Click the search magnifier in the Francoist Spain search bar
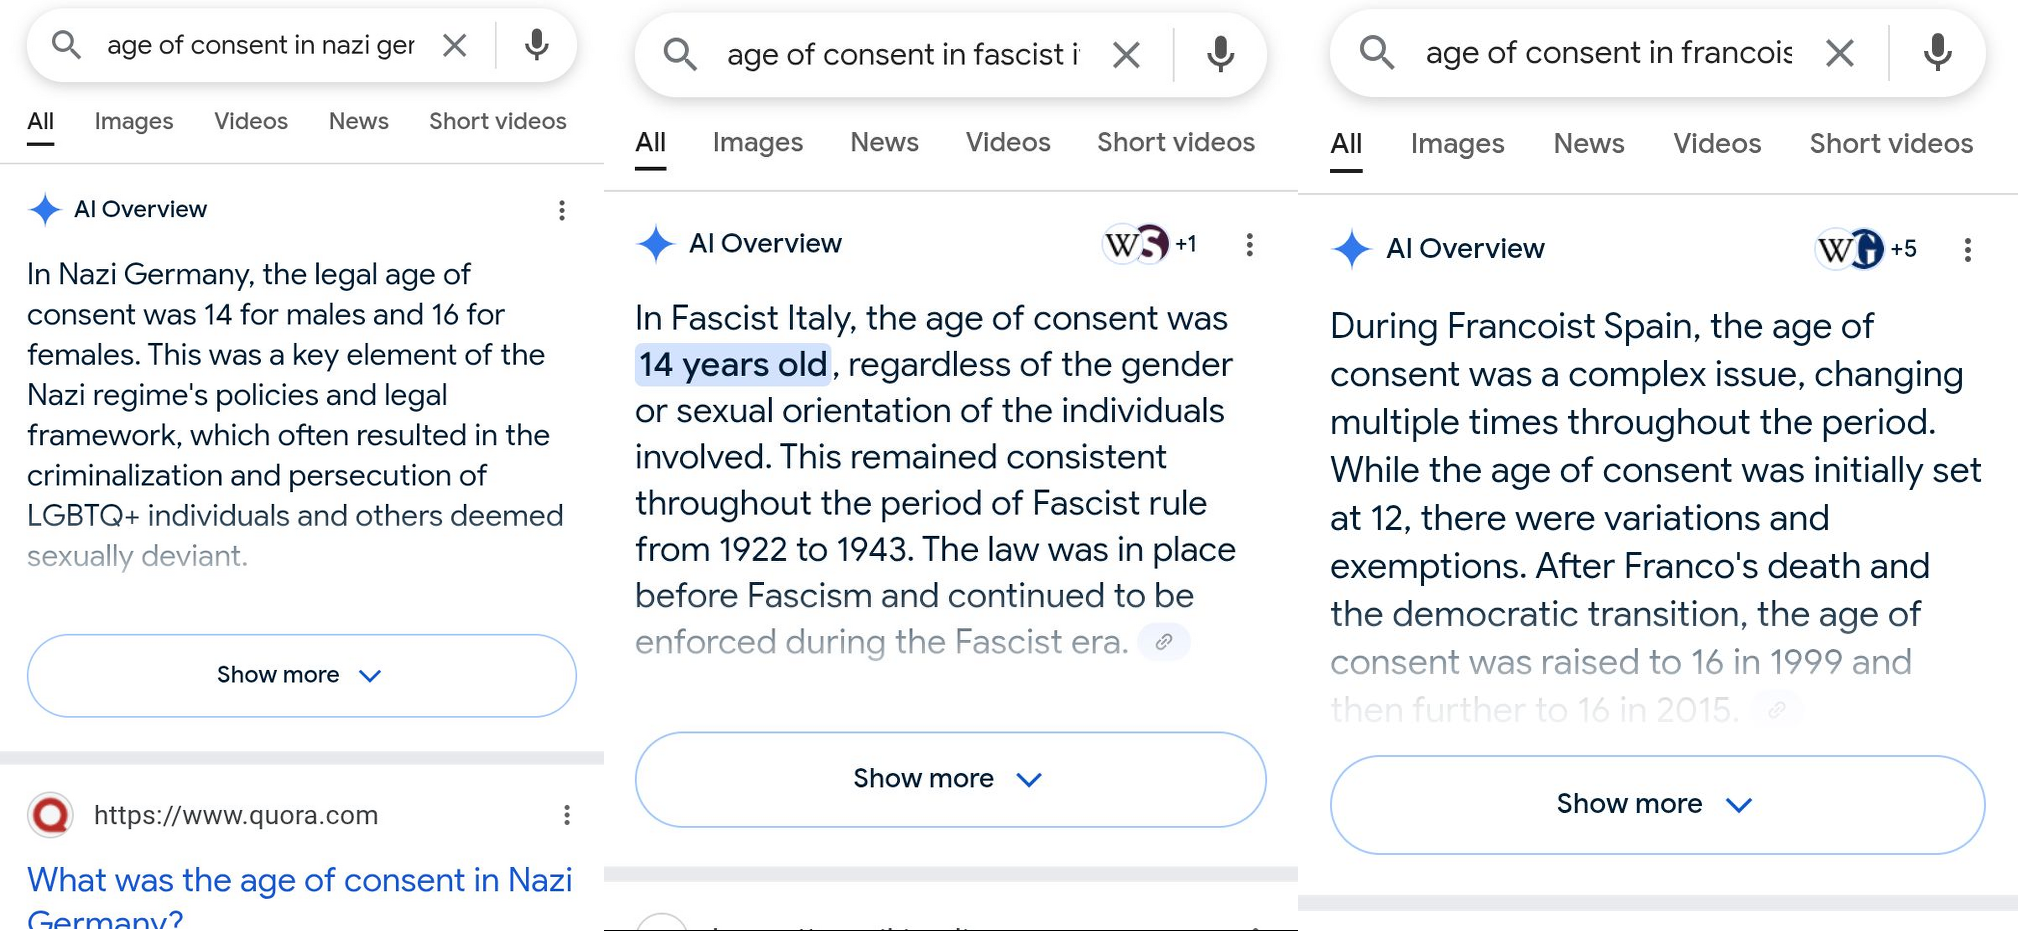This screenshot has height=931, width=2018. [x=1377, y=52]
